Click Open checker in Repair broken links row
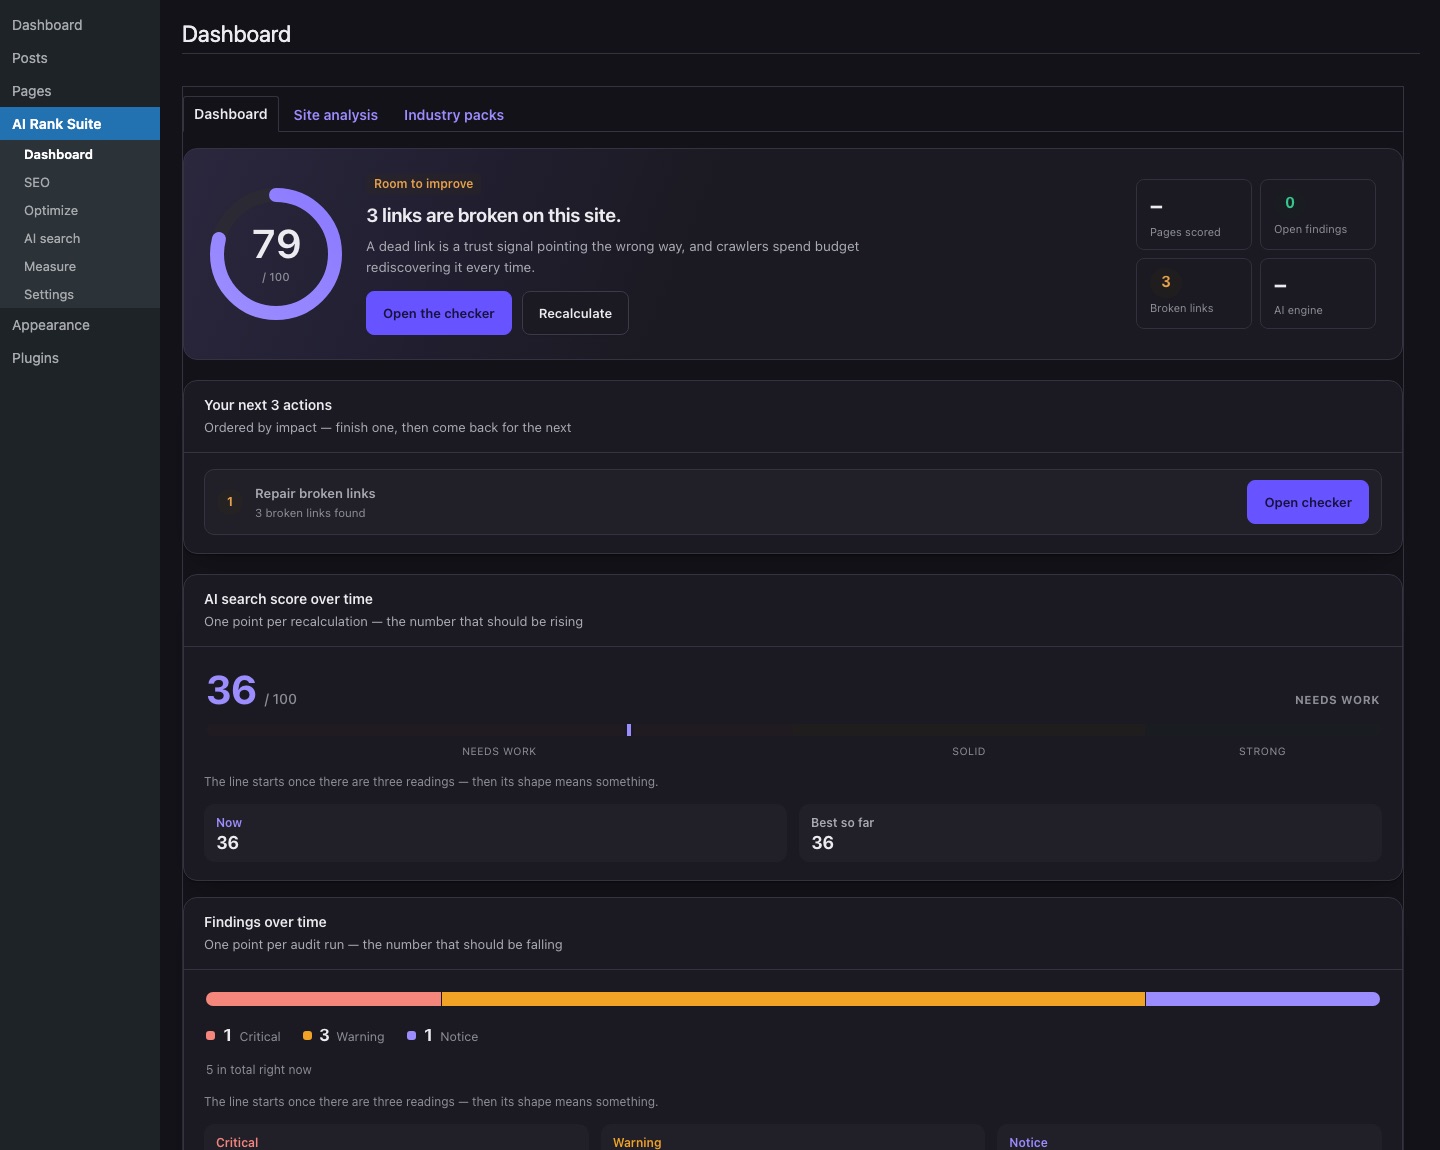 1308,502
